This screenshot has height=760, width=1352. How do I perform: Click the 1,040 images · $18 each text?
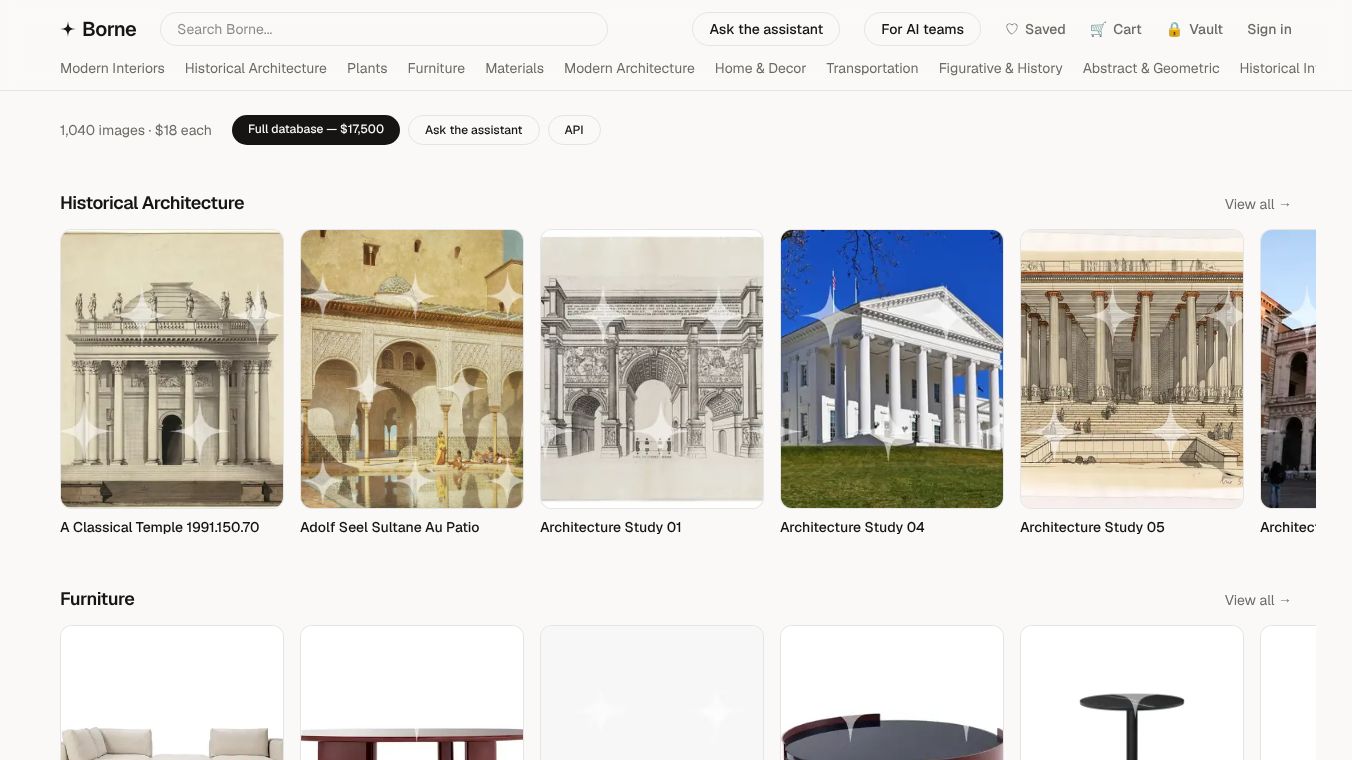pyautogui.click(x=136, y=130)
